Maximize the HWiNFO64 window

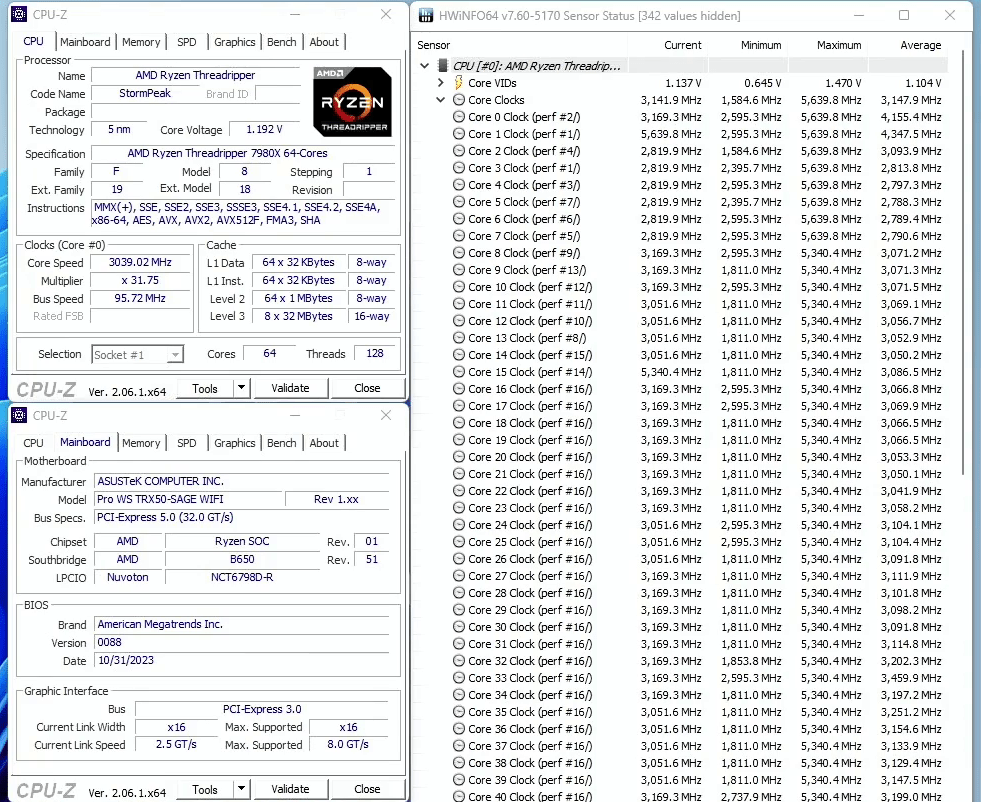click(904, 15)
